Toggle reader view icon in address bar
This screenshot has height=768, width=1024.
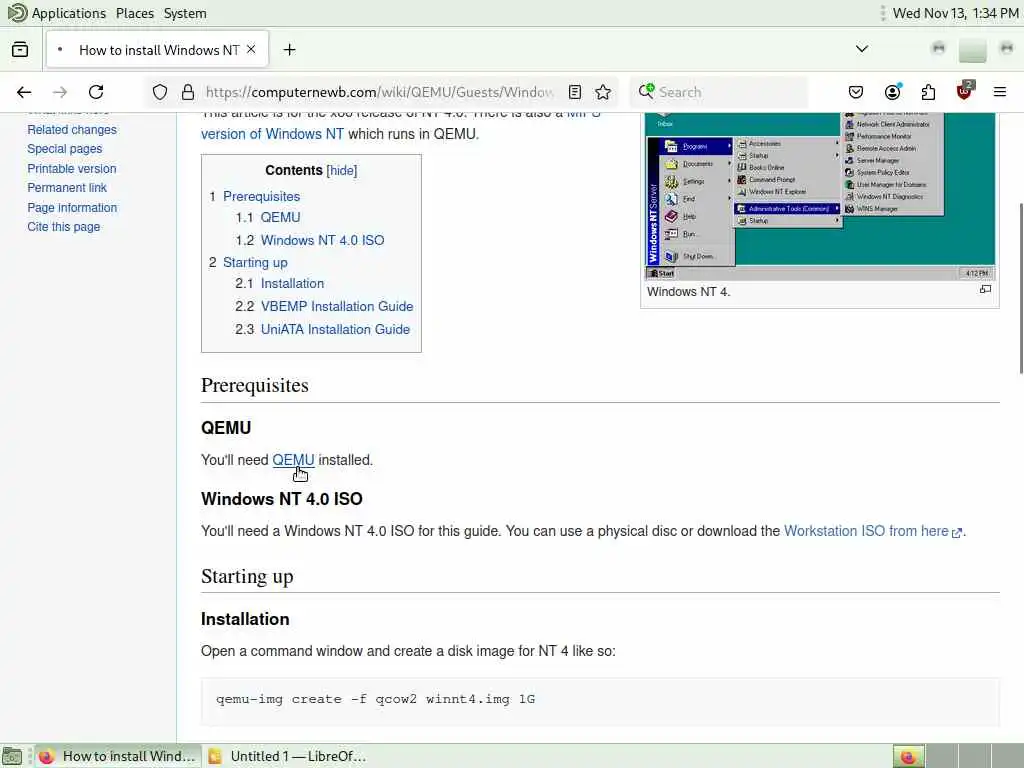point(575,92)
